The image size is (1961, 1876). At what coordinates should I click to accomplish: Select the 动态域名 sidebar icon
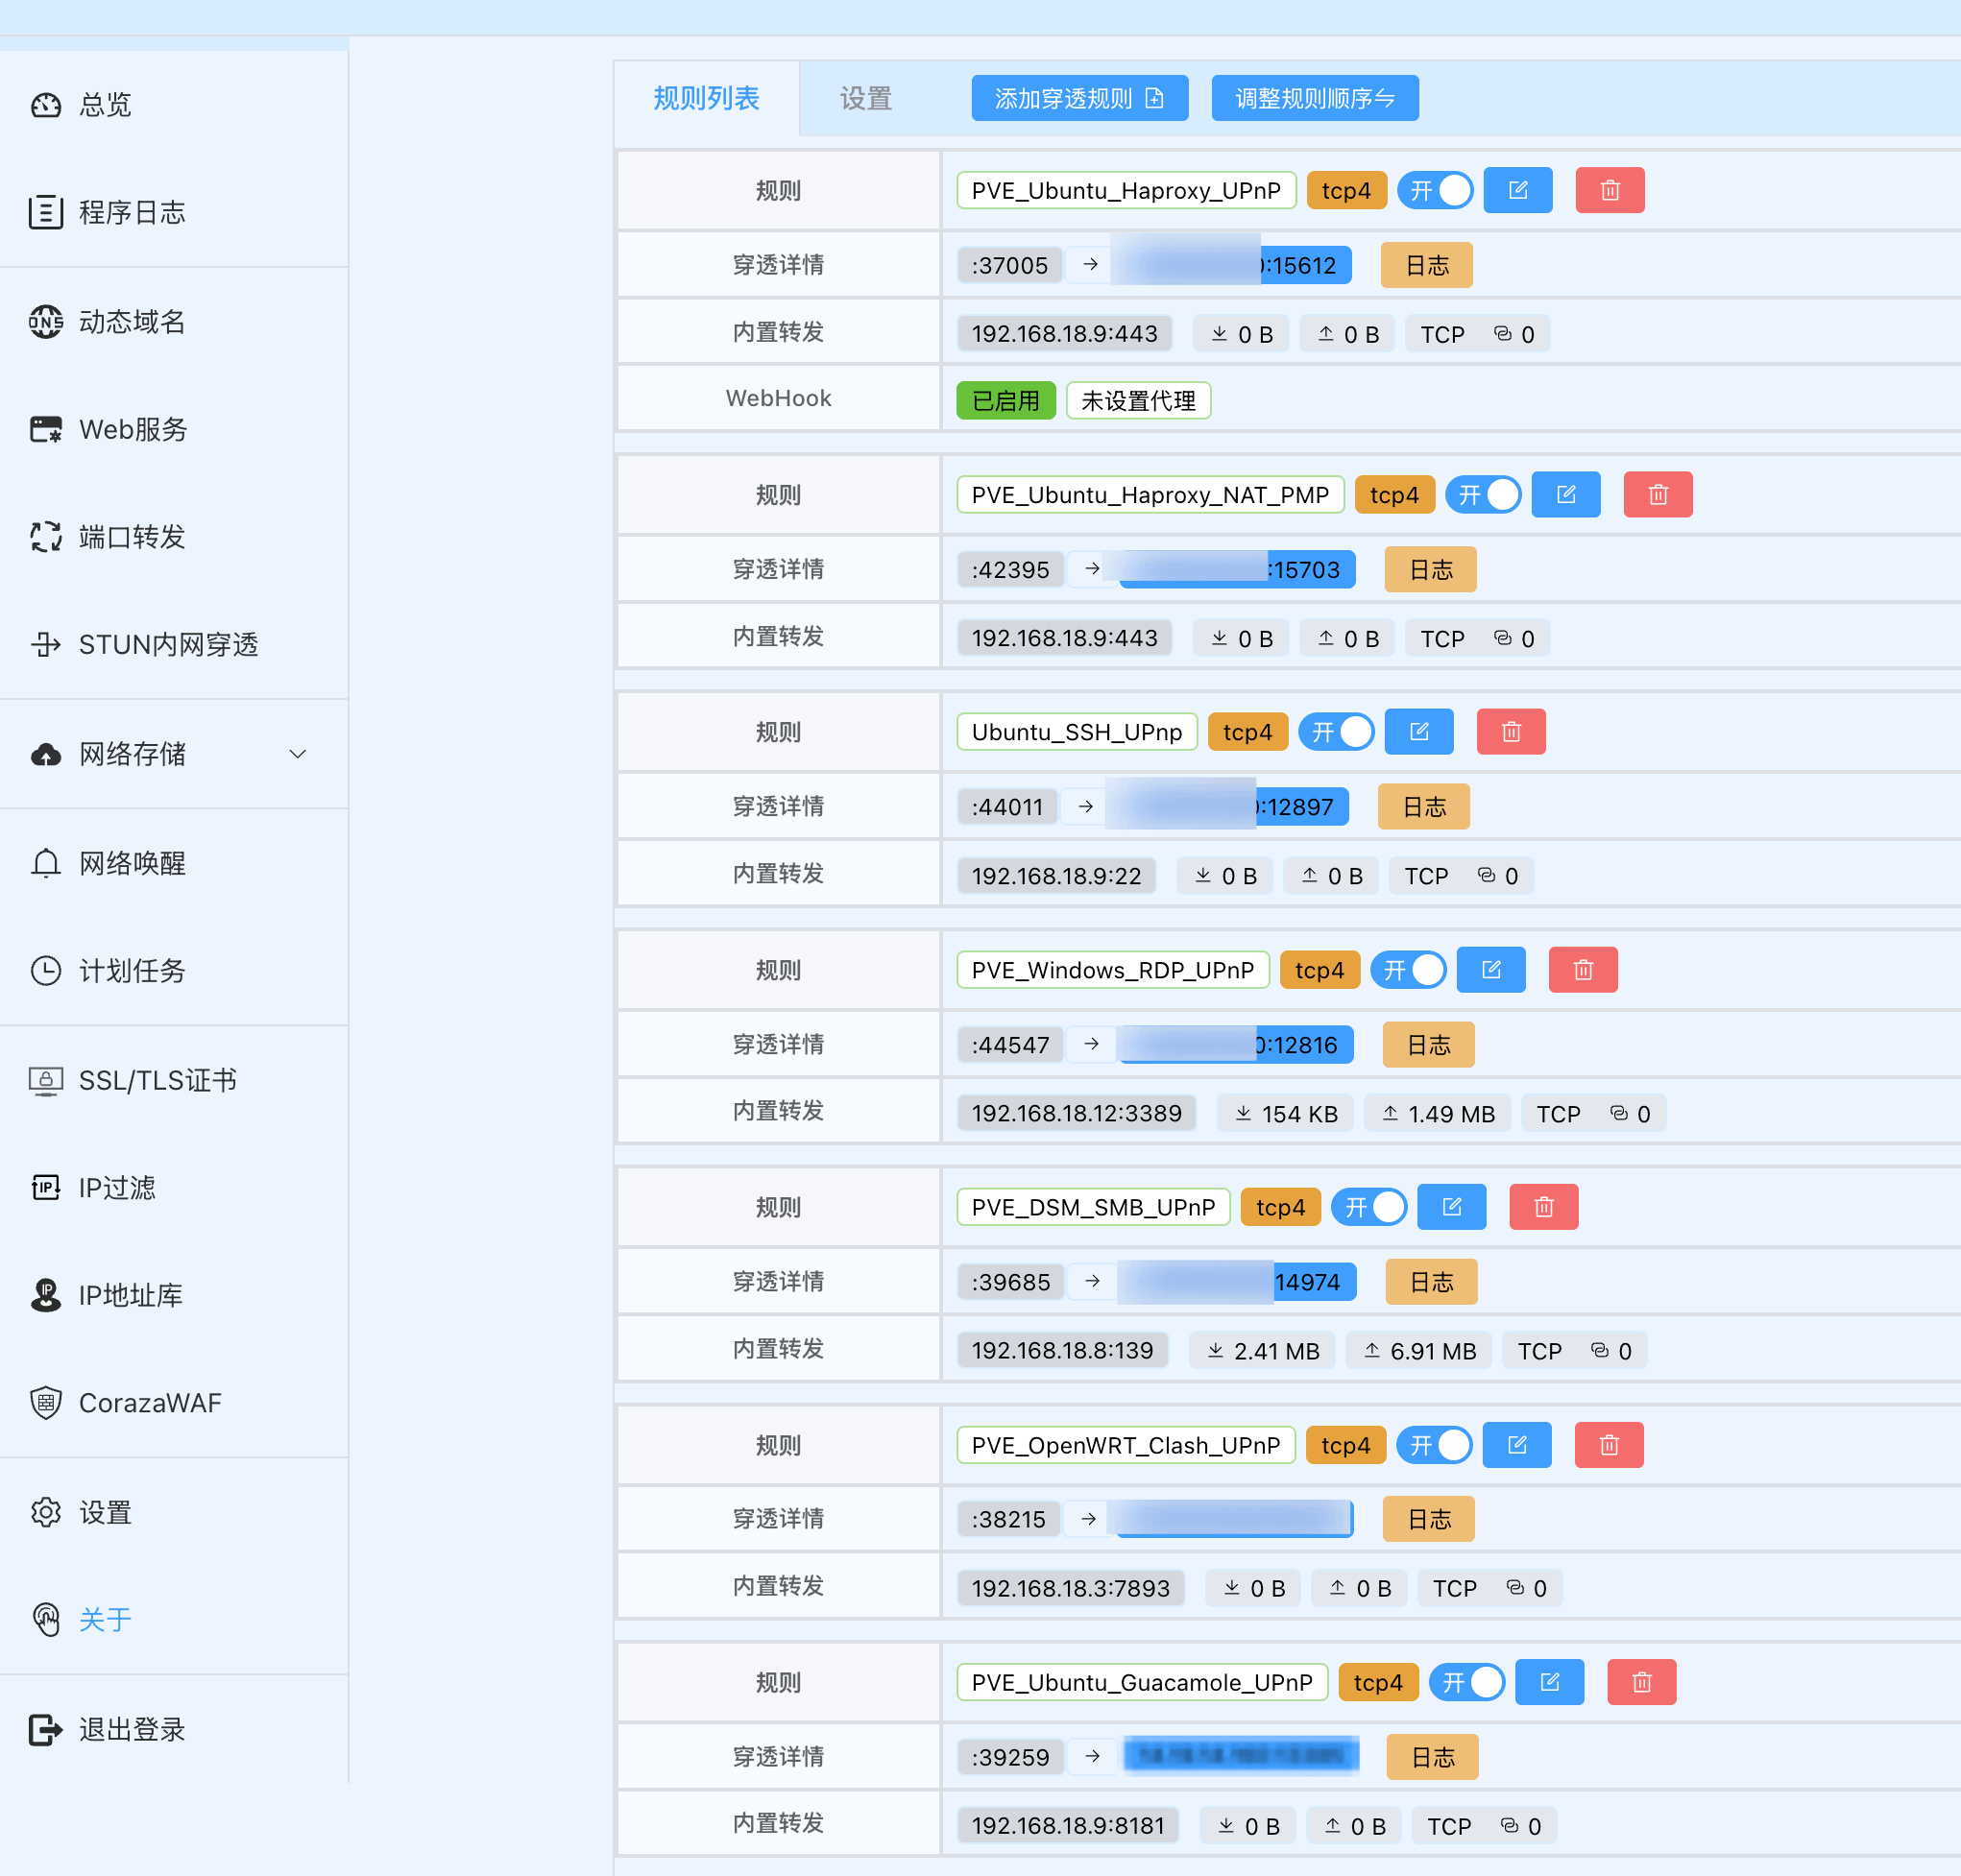click(x=46, y=321)
